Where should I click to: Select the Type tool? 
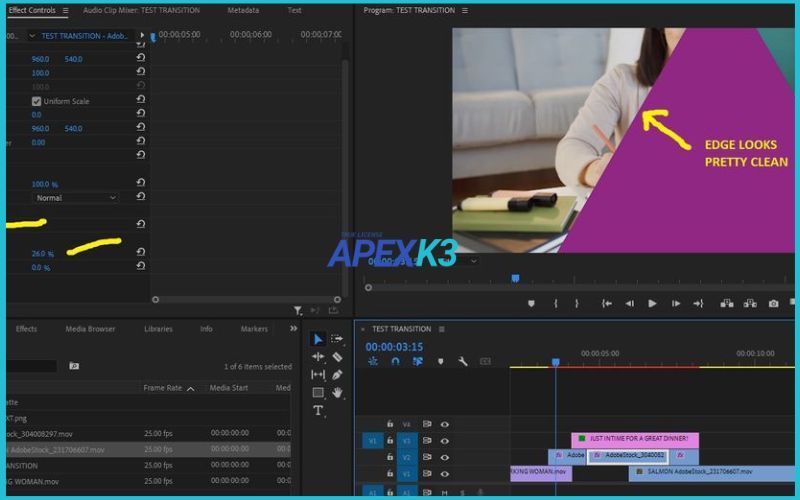[318, 411]
